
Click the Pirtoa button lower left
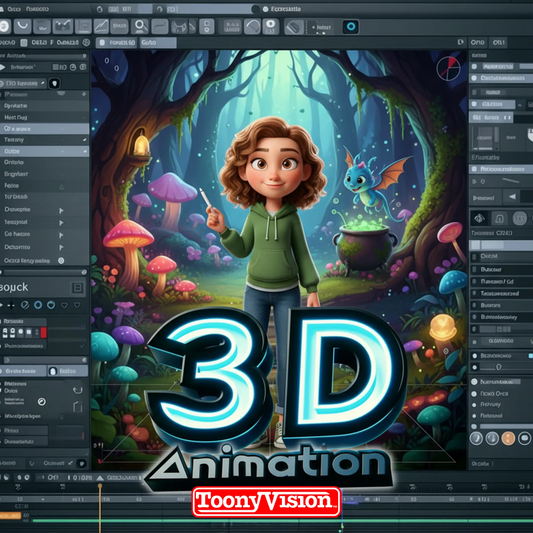tap(24, 431)
